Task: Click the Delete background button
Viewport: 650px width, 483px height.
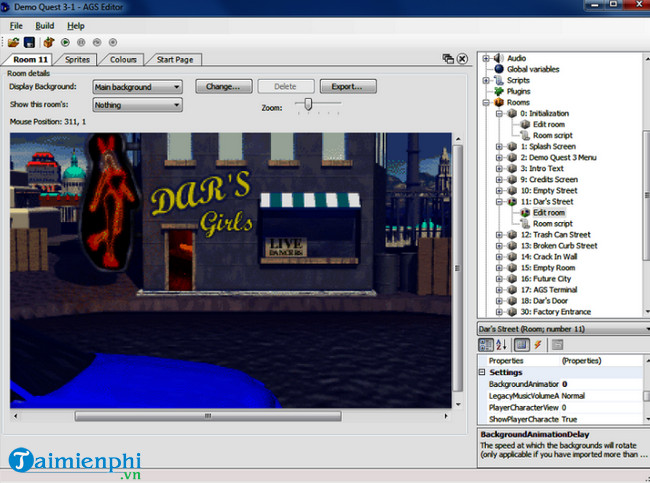Action: (x=285, y=87)
